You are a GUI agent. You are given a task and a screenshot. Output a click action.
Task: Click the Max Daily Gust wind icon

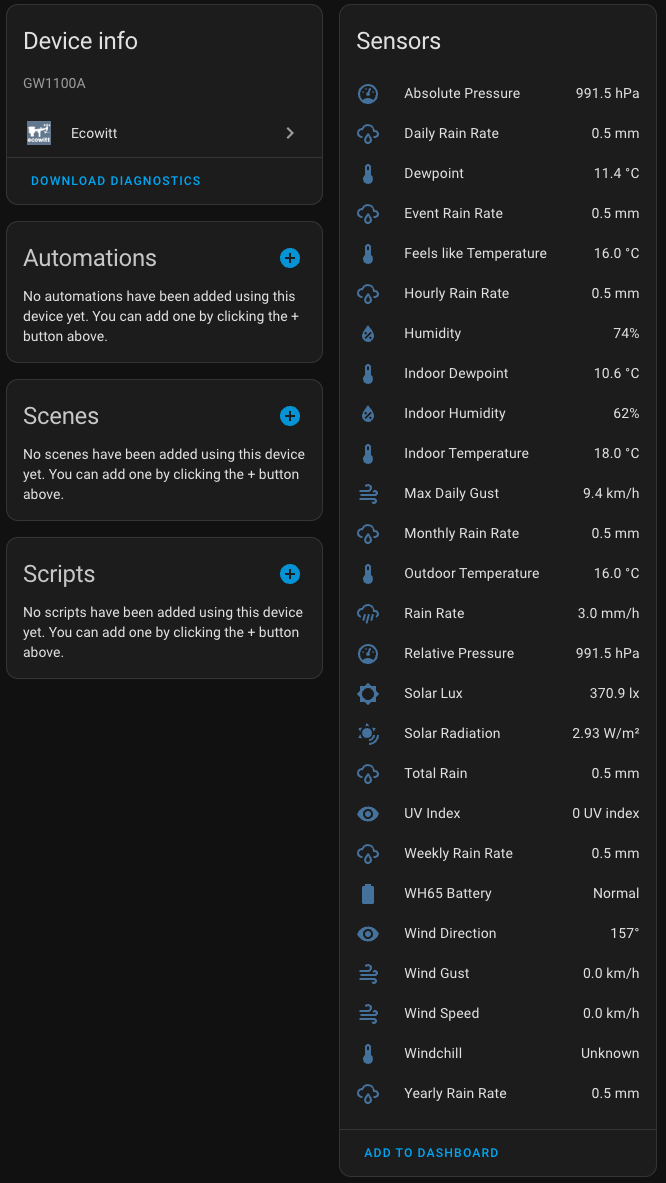pos(368,493)
